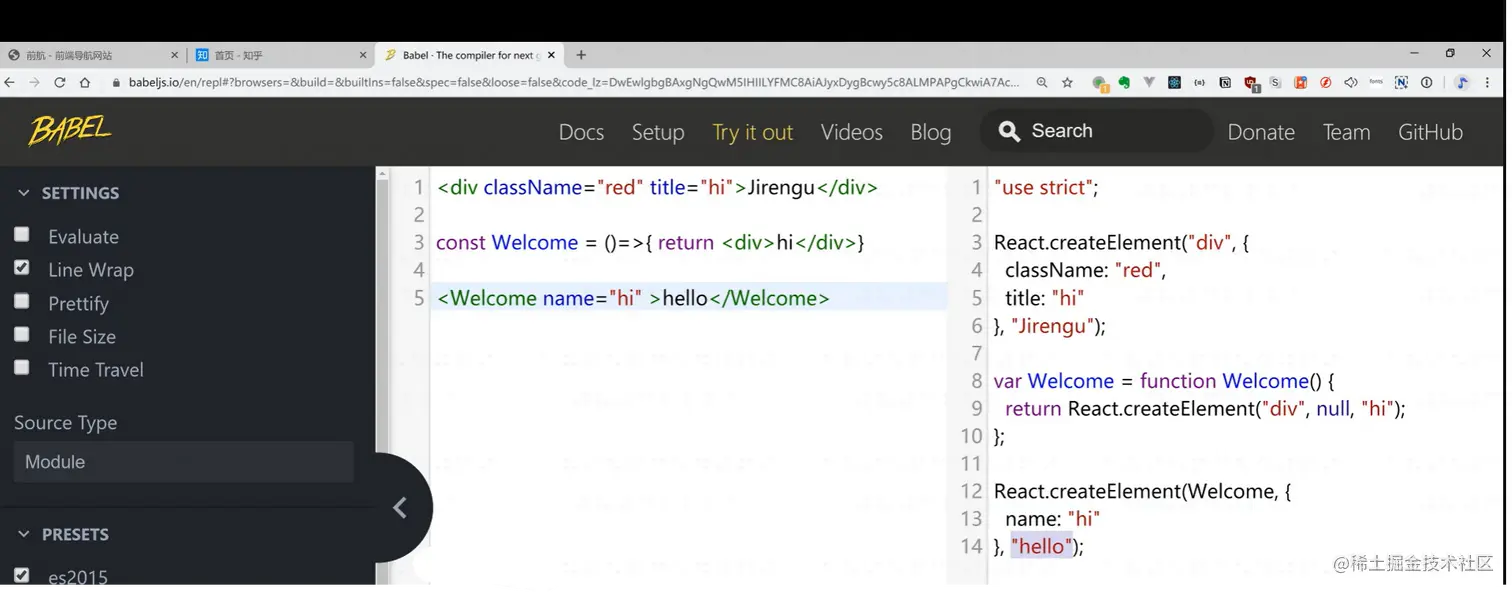Collapse the sidebar with the left chevron
Screen dimensions: 1512x592
[400, 508]
